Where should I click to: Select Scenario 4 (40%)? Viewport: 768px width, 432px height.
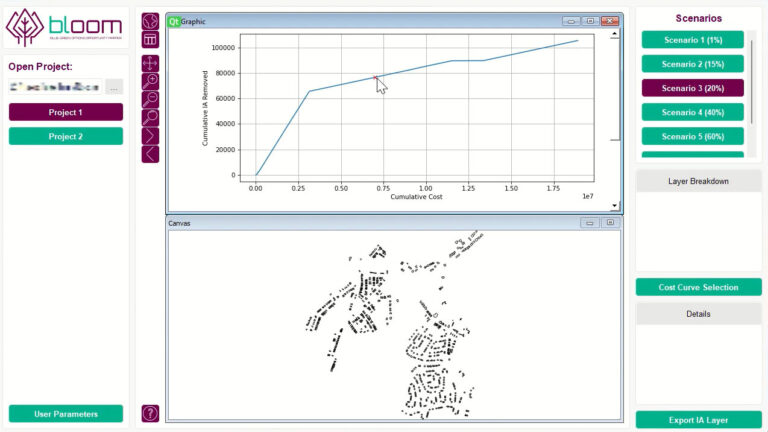pyautogui.click(x=693, y=112)
